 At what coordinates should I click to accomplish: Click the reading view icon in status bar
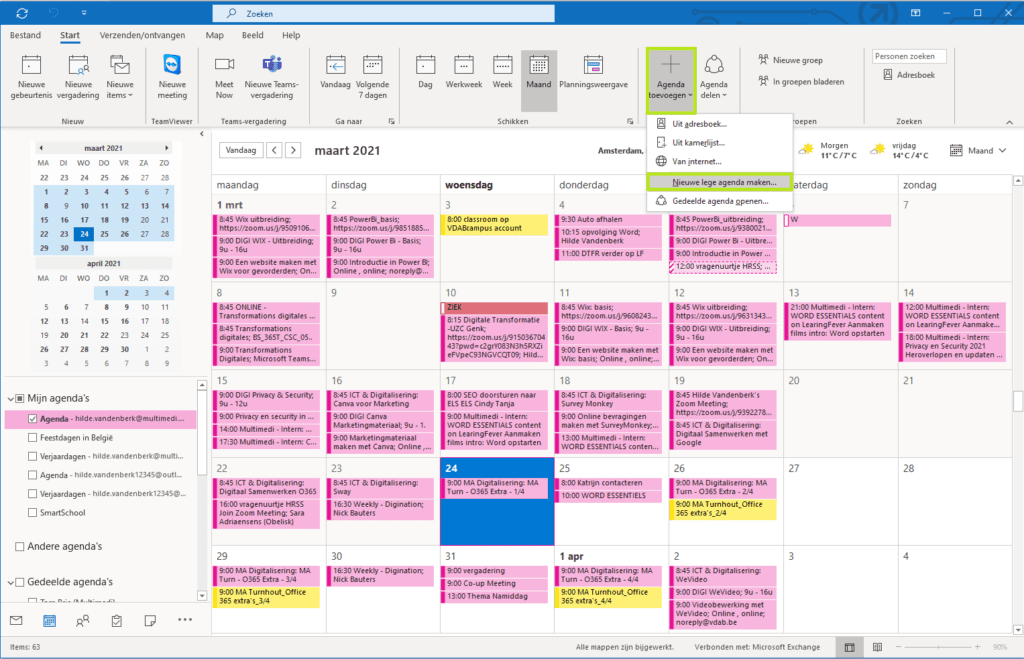(x=877, y=647)
